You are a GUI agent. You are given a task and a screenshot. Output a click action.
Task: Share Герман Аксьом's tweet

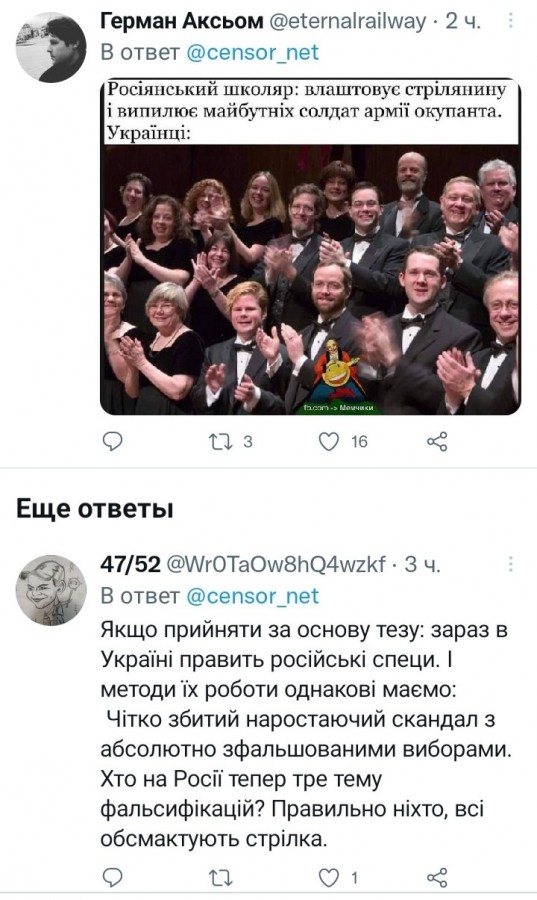437,441
